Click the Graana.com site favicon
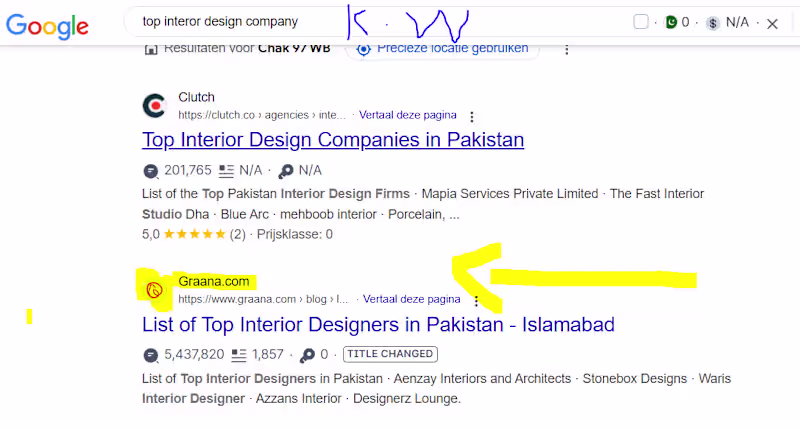Image resolution: width=800 pixels, height=428 pixels. click(154, 290)
